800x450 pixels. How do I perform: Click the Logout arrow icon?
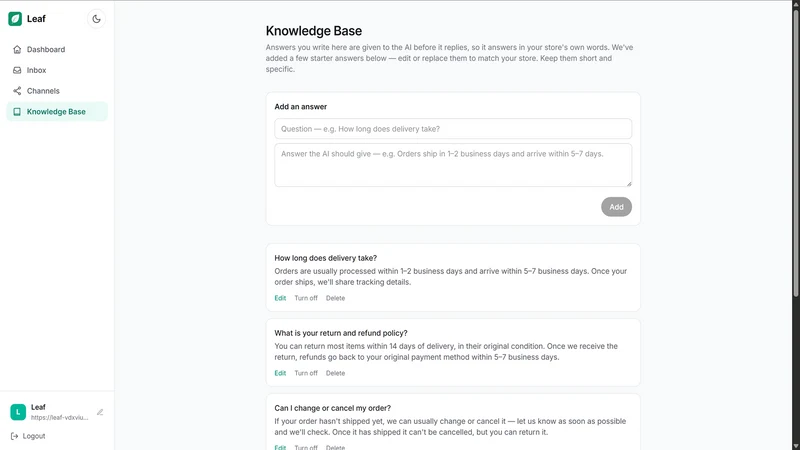pyautogui.click(x=14, y=436)
